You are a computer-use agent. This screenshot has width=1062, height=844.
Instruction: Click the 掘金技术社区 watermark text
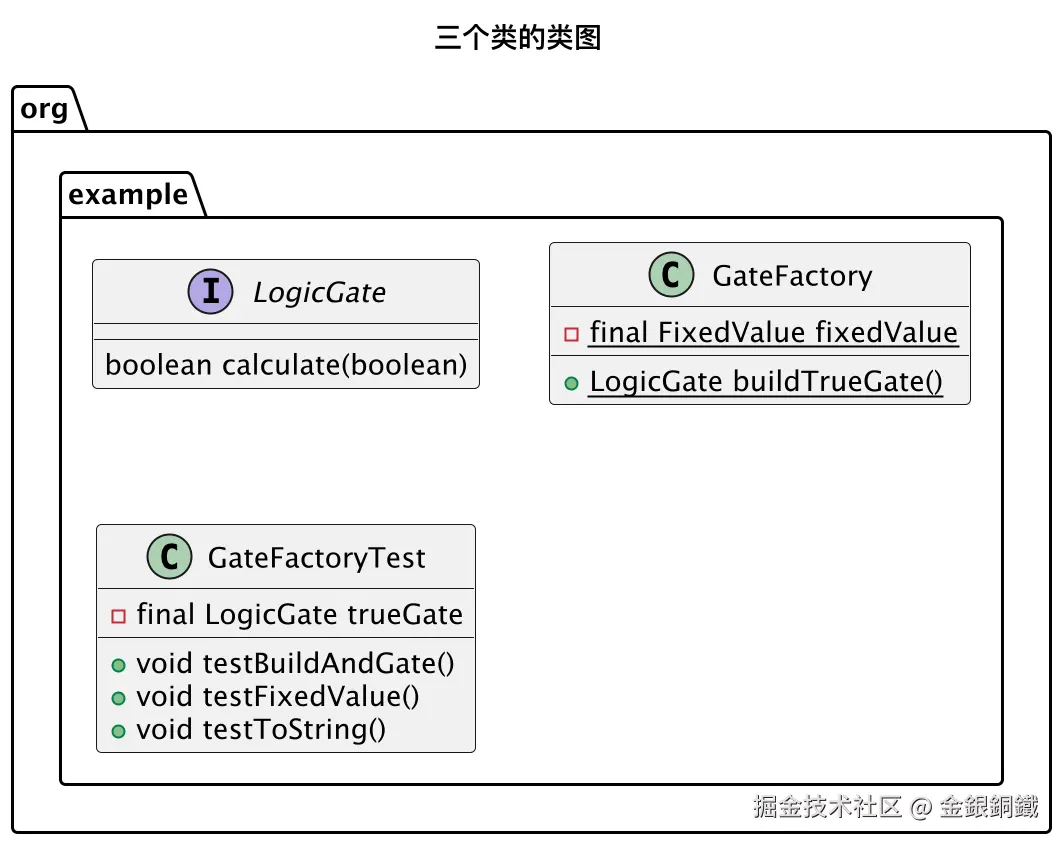(x=827, y=806)
